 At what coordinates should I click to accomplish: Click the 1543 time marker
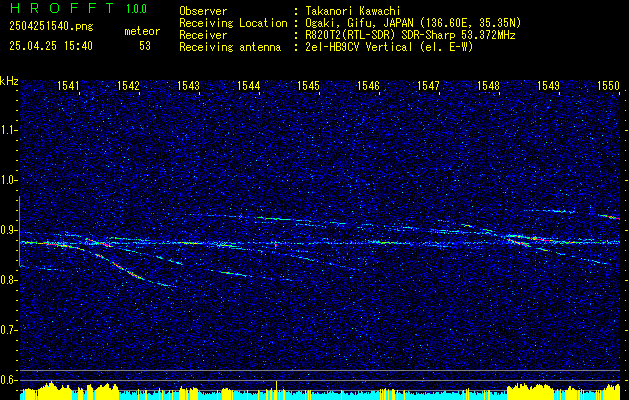[x=188, y=85]
